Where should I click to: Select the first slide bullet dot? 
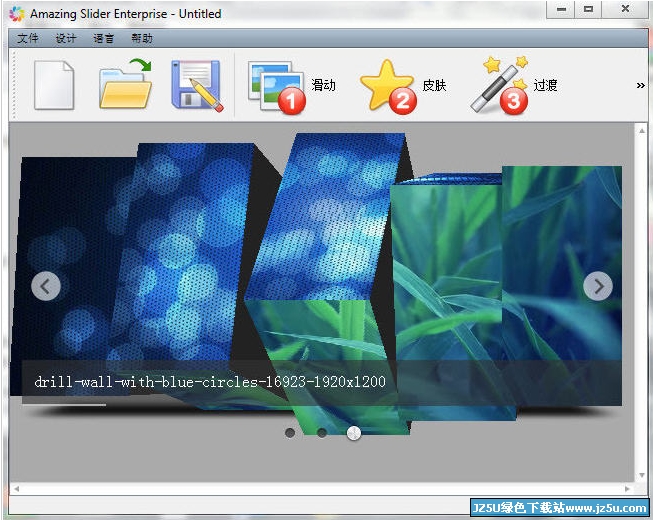pyautogui.click(x=290, y=433)
